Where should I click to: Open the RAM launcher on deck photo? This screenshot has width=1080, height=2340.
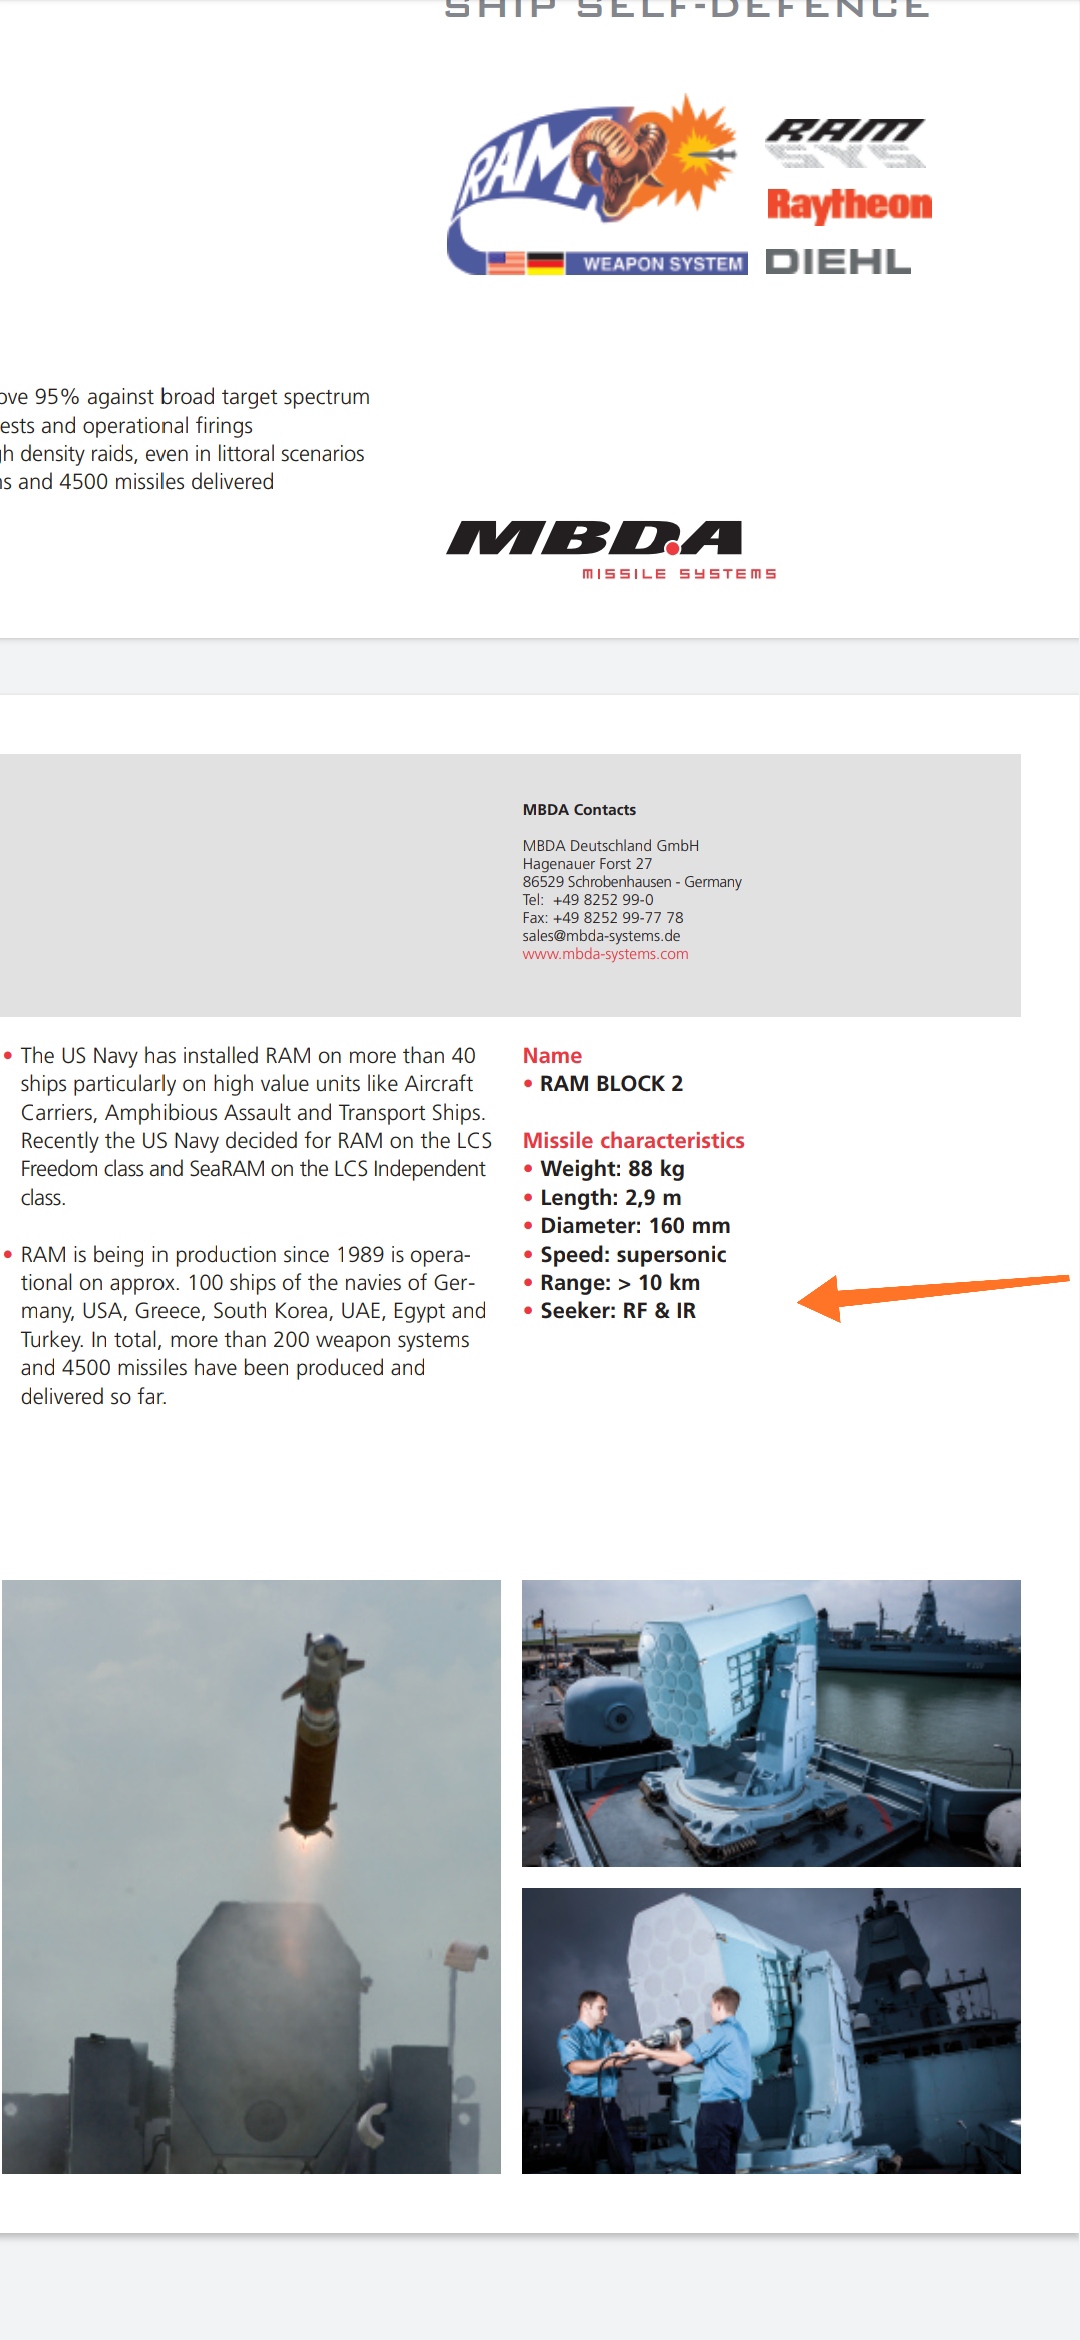771,1723
